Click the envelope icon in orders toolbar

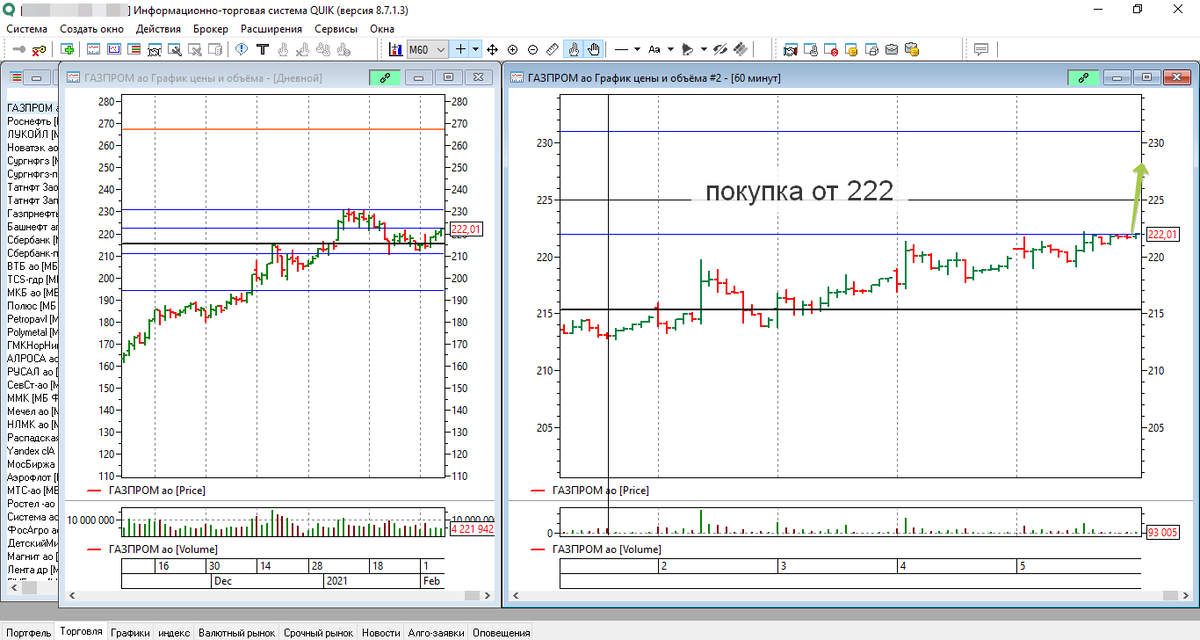891,49
